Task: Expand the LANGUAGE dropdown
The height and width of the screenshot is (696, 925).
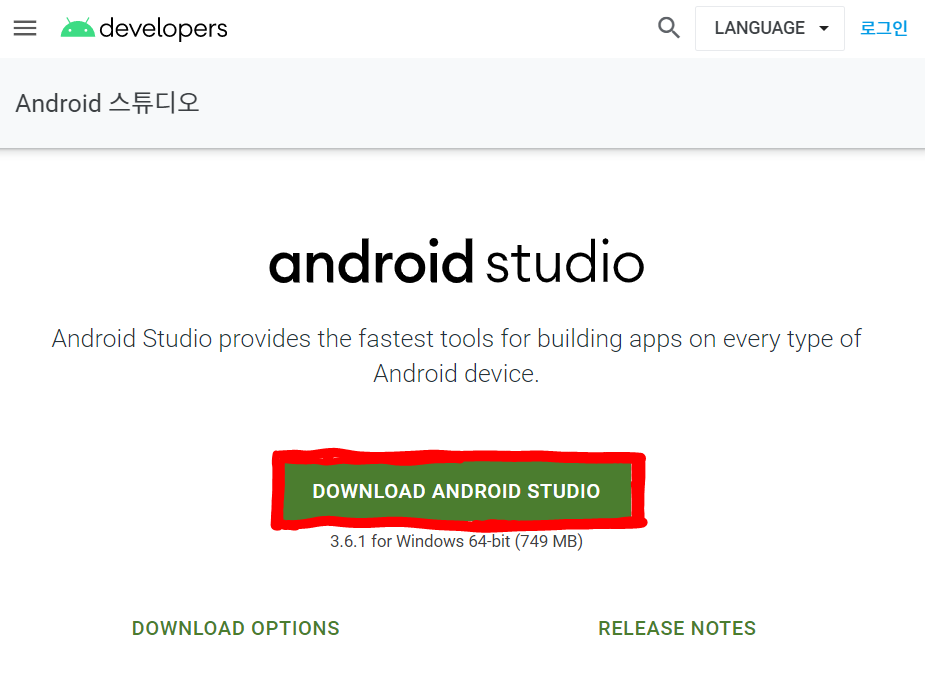Action: tap(770, 28)
